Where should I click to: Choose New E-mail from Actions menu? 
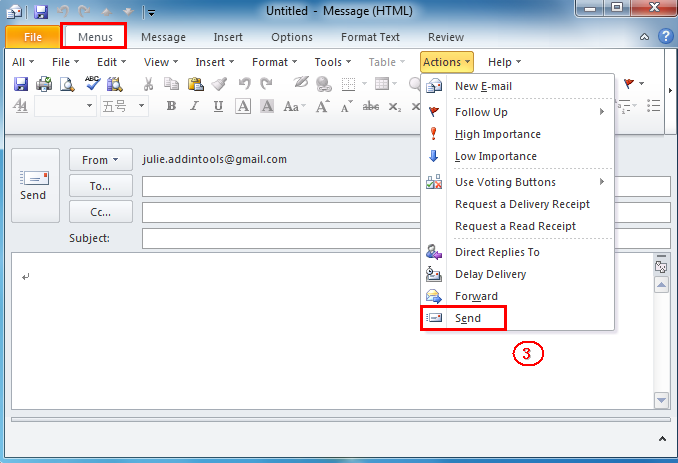click(518, 86)
